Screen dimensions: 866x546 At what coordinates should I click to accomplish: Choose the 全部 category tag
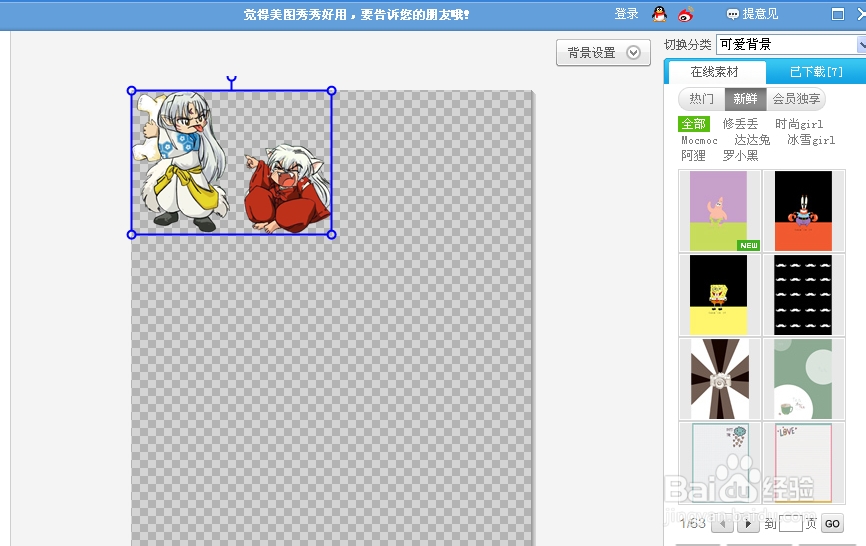[694, 124]
